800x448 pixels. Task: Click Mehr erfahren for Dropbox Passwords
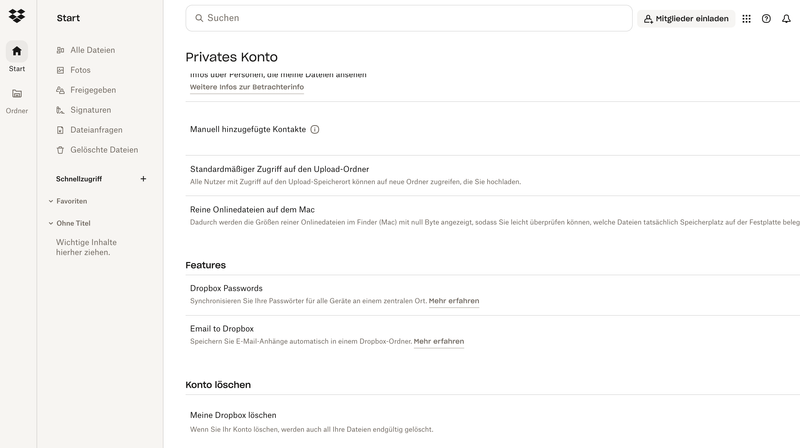click(x=454, y=301)
